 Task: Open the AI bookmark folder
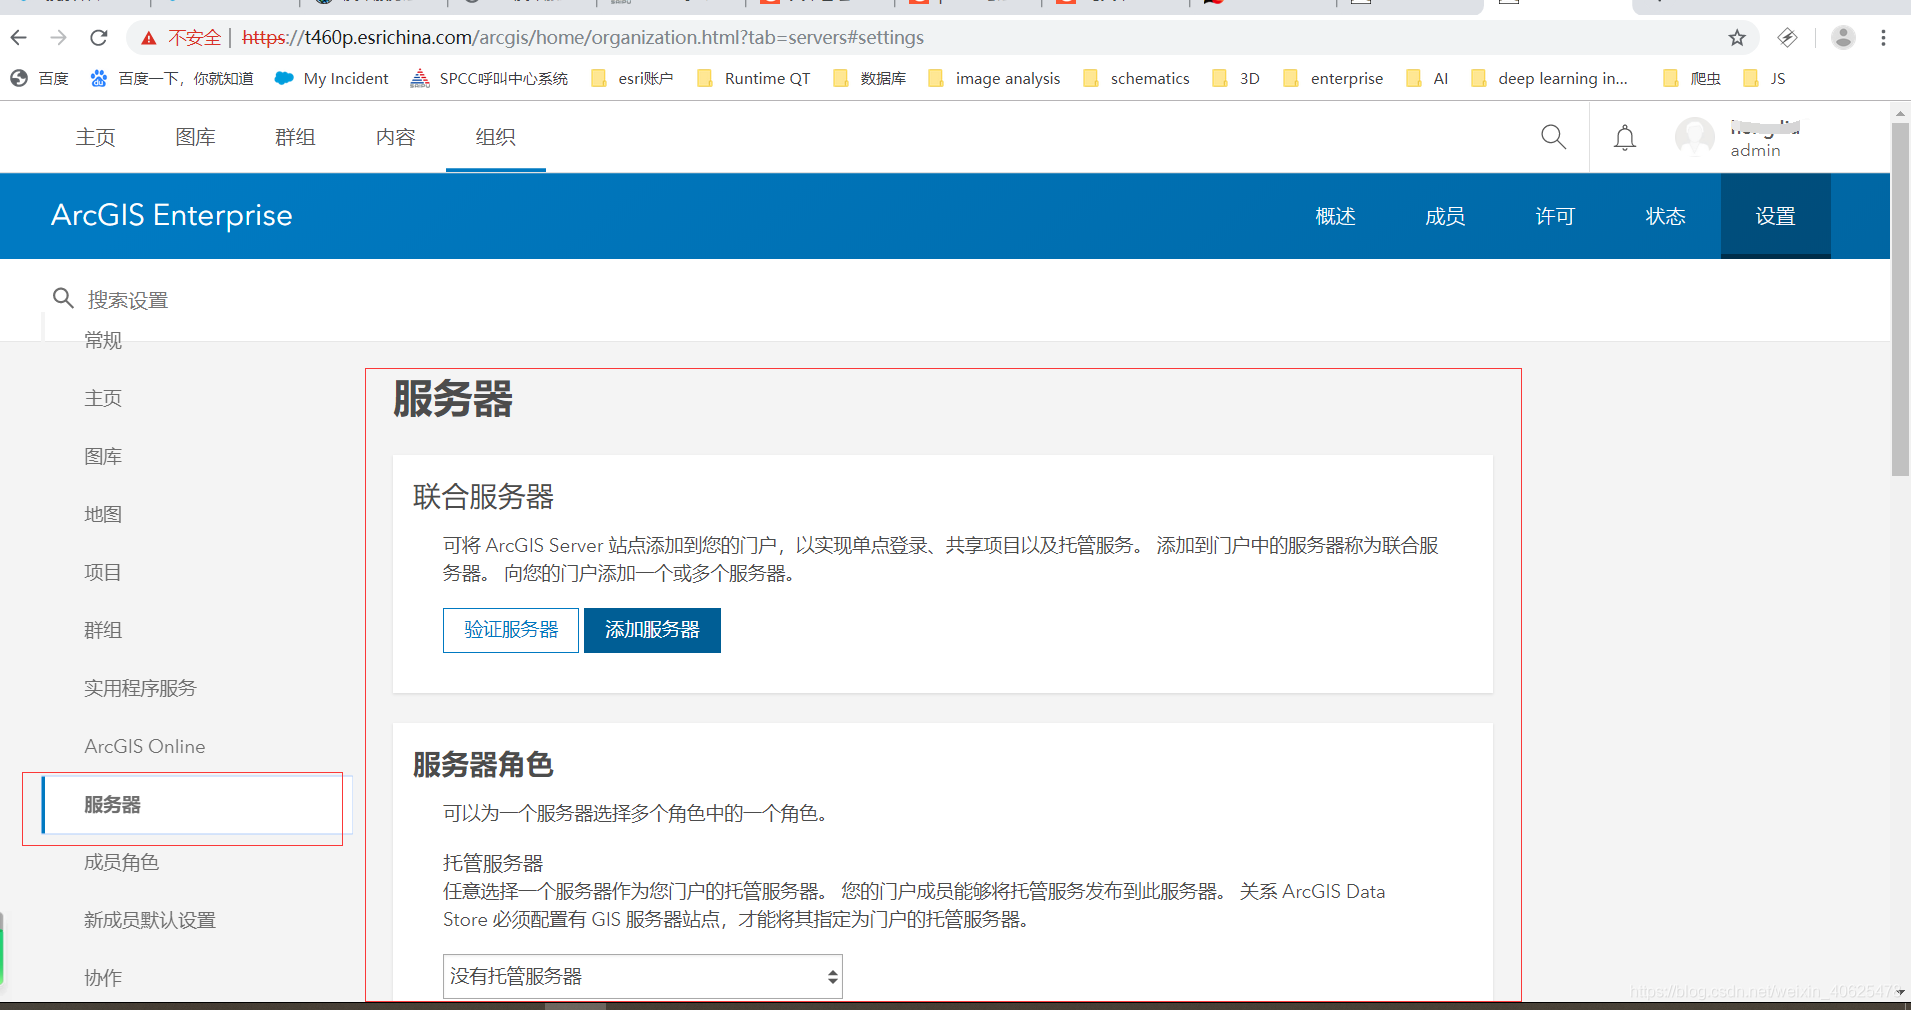coord(1427,79)
